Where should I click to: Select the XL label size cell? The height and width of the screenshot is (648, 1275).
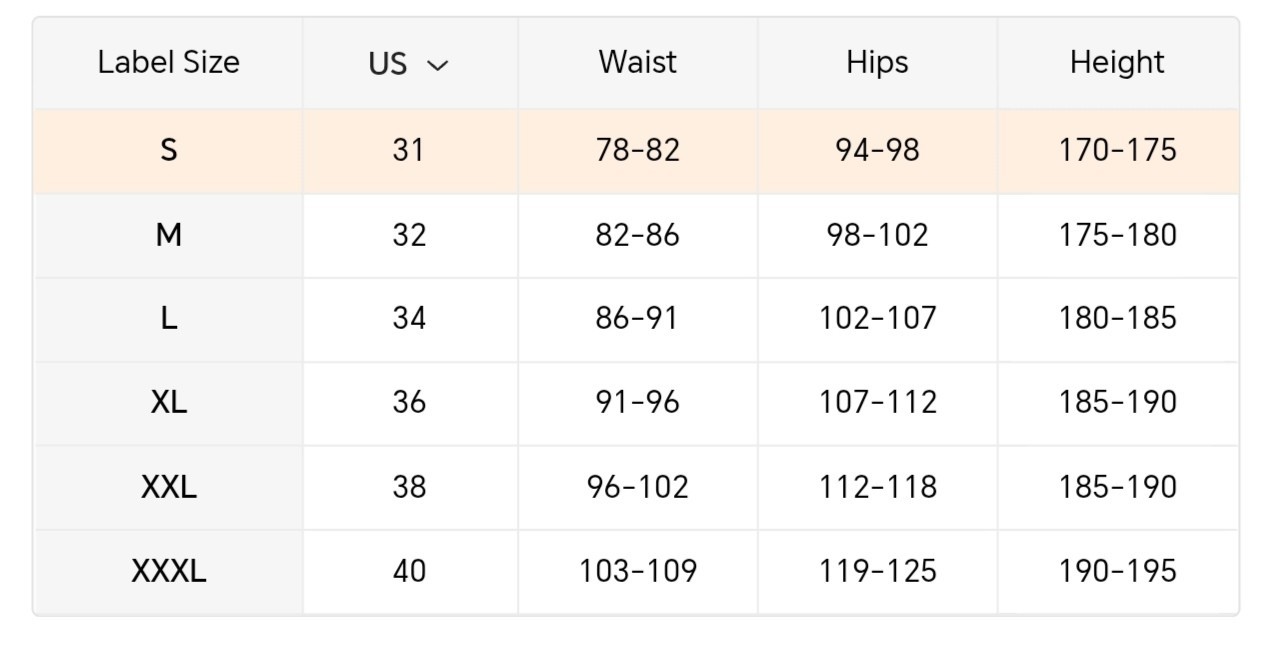tap(168, 403)
